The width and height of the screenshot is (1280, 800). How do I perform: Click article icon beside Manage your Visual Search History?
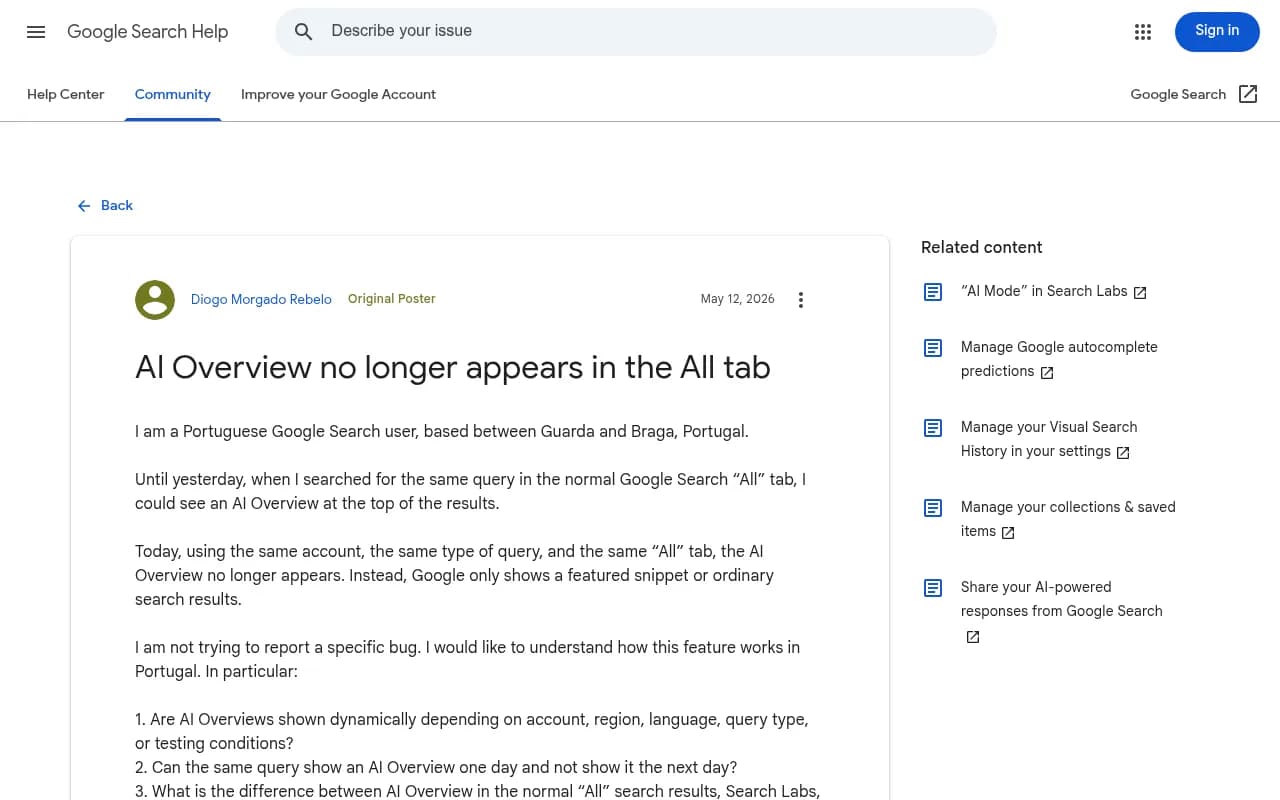click(x=933, y=428)
